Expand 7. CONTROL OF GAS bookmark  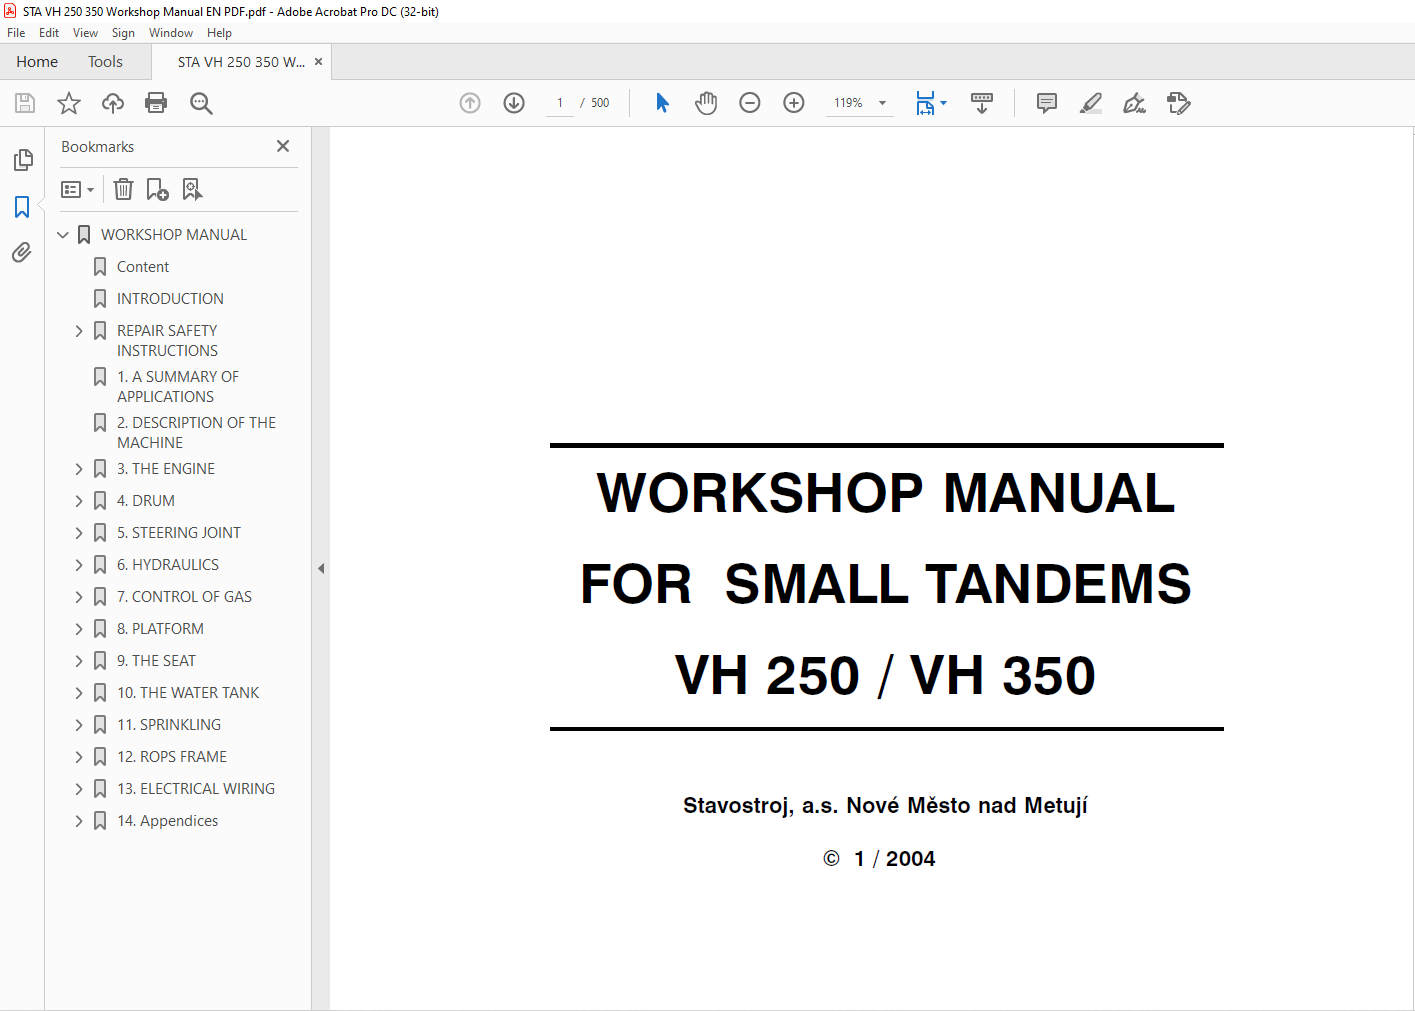tap(79, 597)
